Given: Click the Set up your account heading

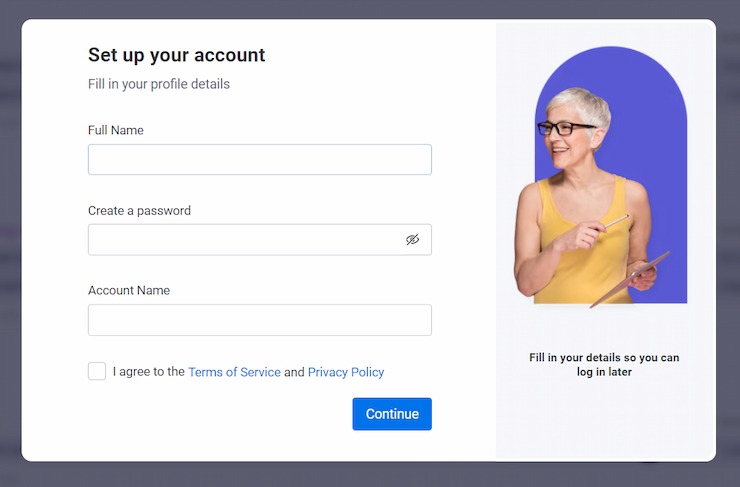Looking at the screenshot, I should coord(177,55).
